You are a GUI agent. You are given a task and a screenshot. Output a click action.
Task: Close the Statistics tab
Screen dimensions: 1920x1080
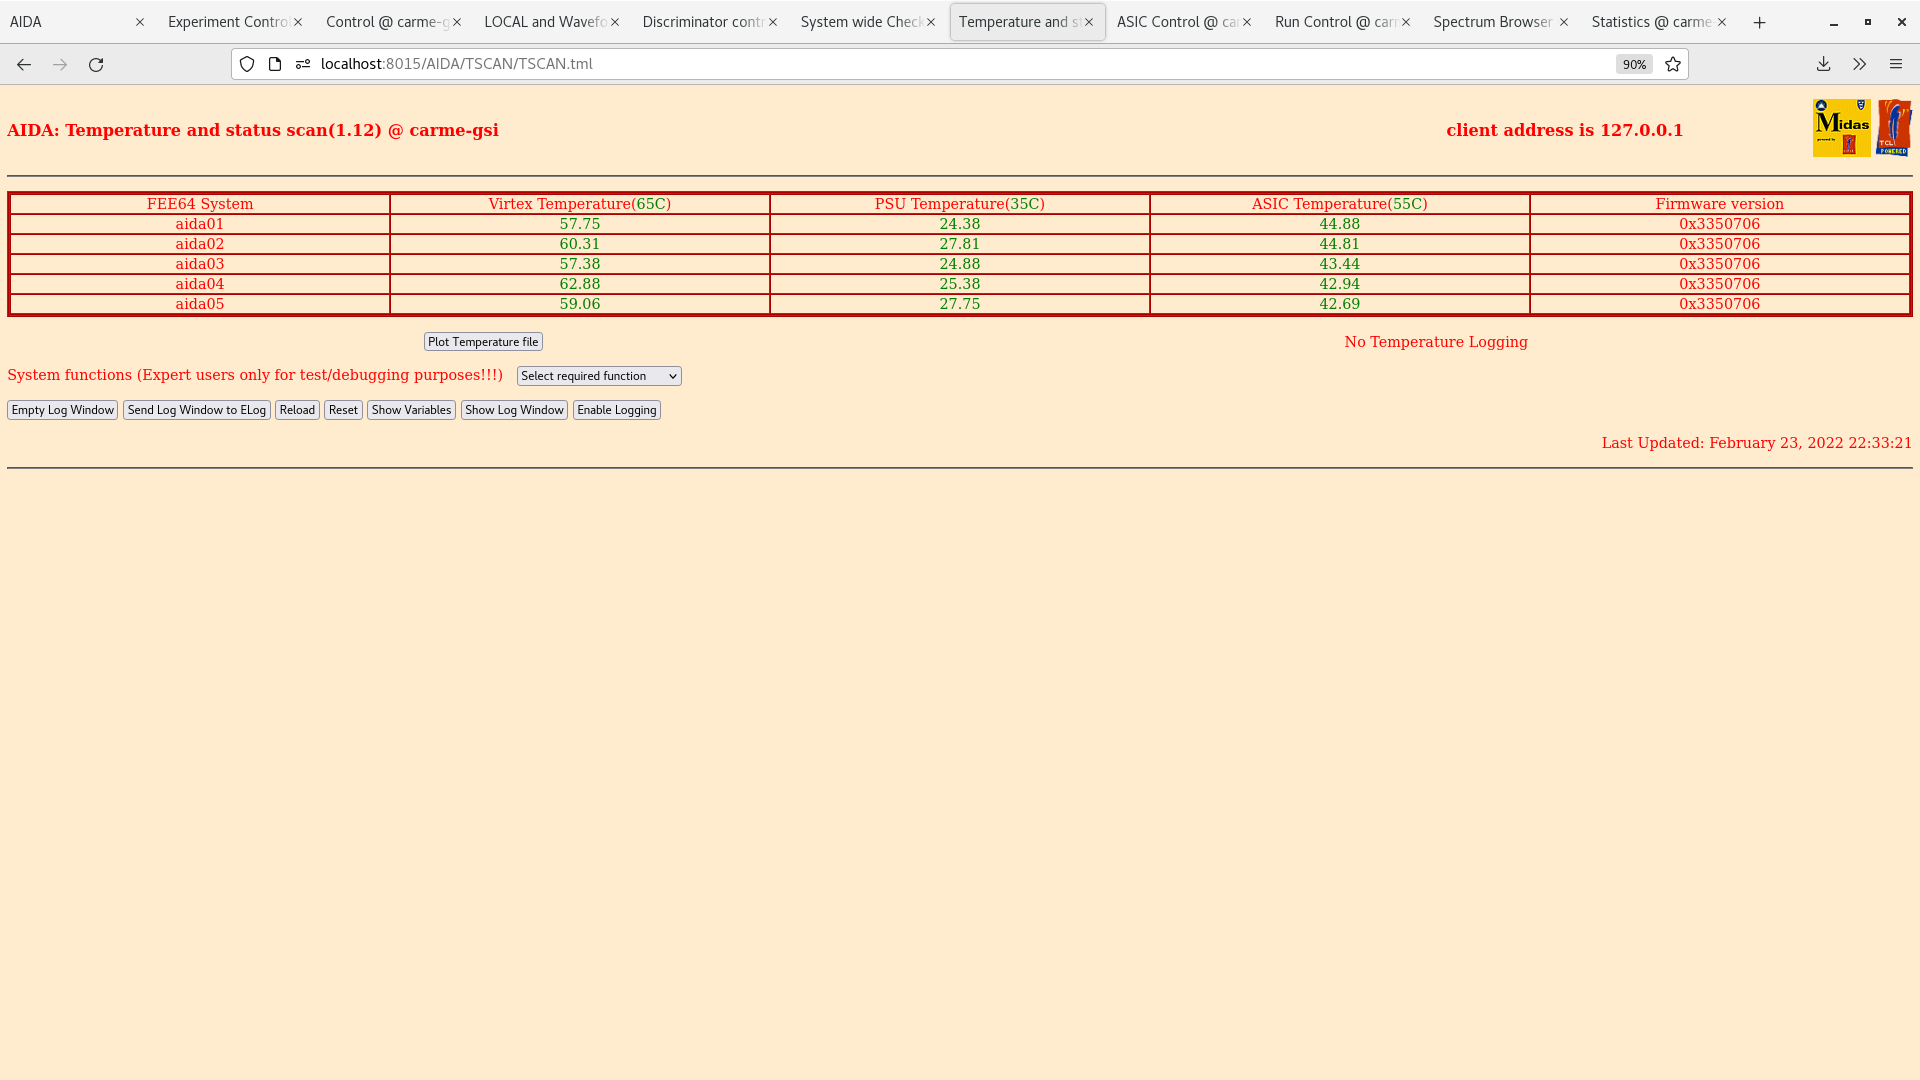[1722, 22]
